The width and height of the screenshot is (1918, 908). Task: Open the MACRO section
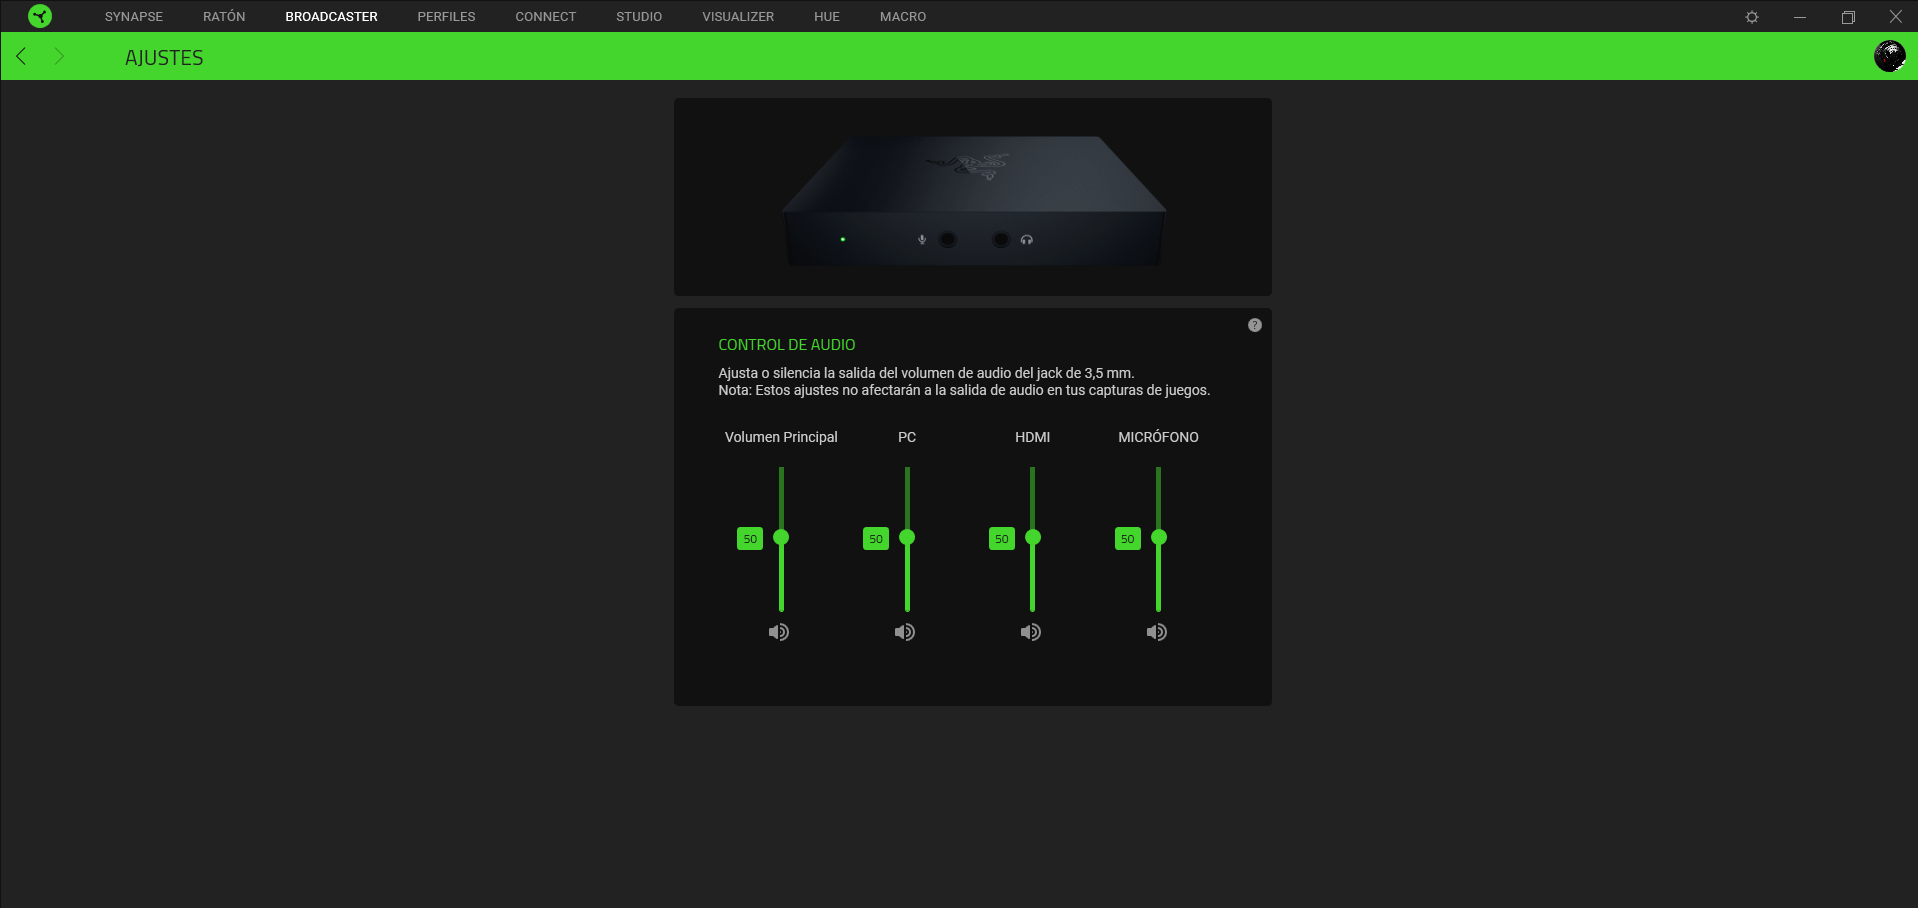(x=901, y=16)
